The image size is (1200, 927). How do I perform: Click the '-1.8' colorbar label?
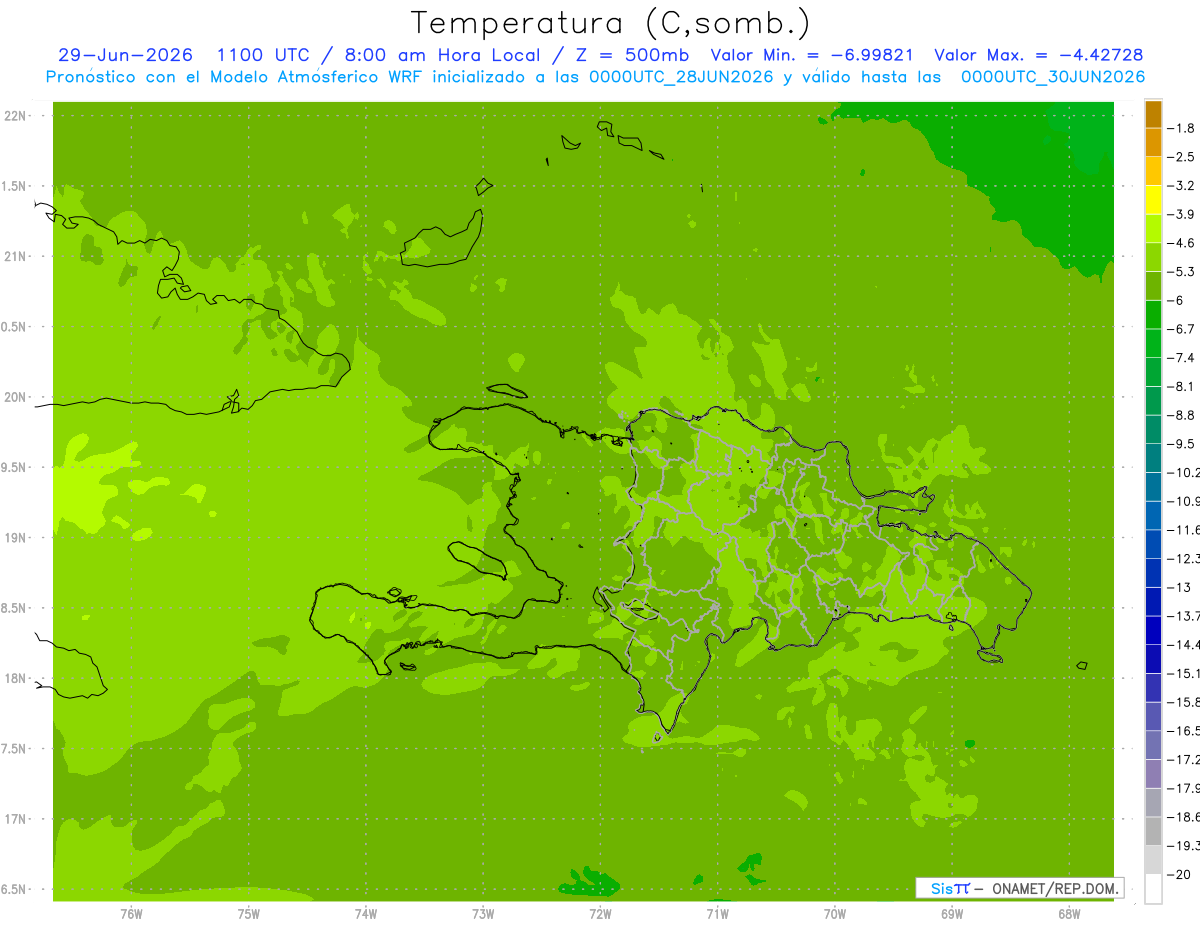click(1181, 128)
